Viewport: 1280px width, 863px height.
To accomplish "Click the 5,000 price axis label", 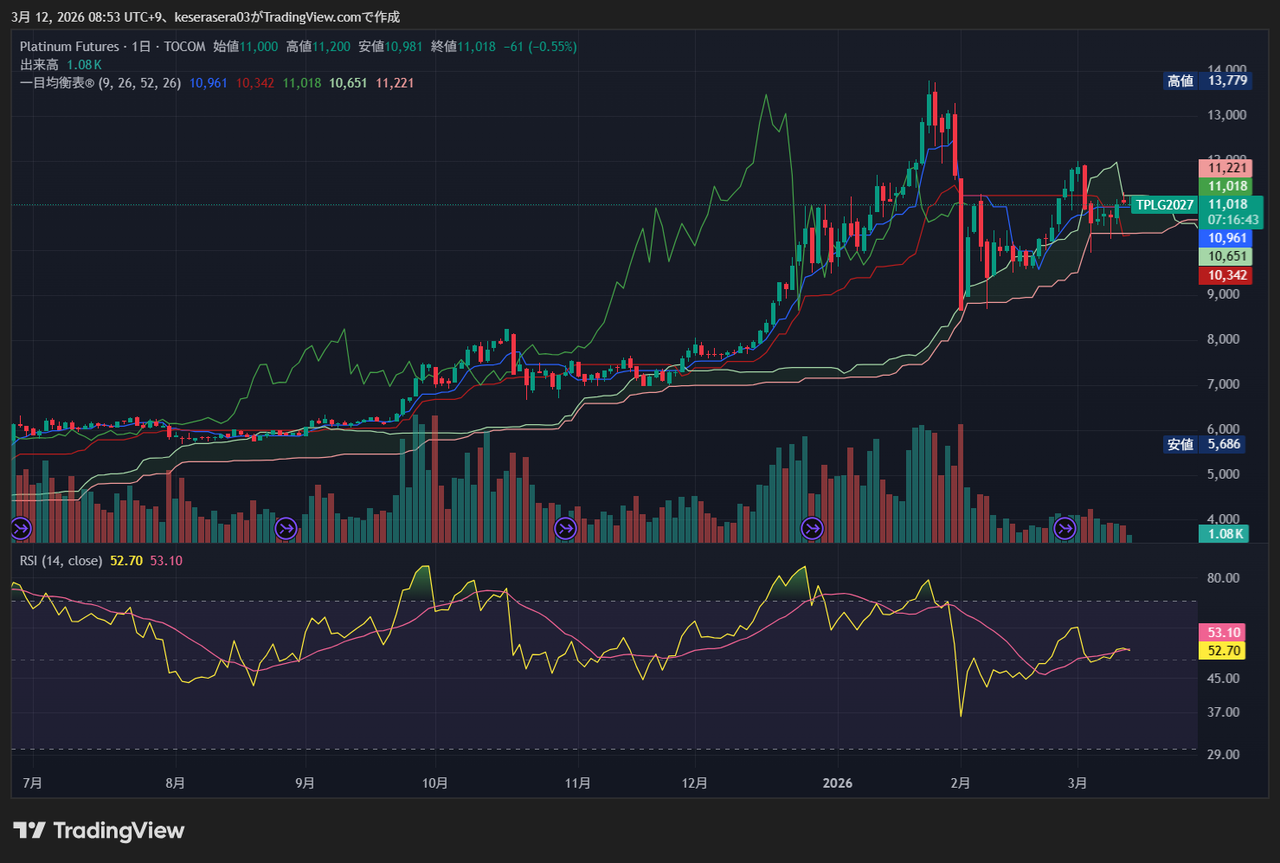I will [1224, 474].
